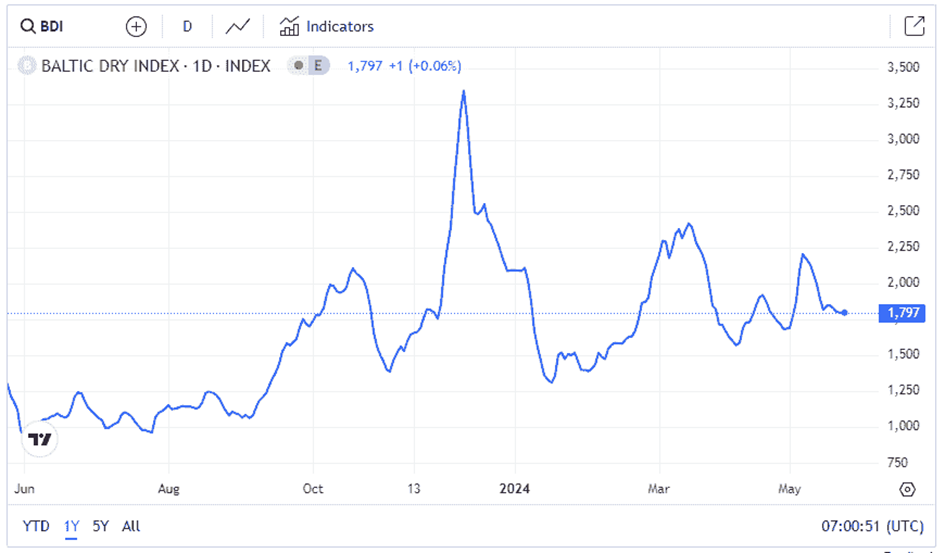Click the 1,250 price axis label

(903, 390)
